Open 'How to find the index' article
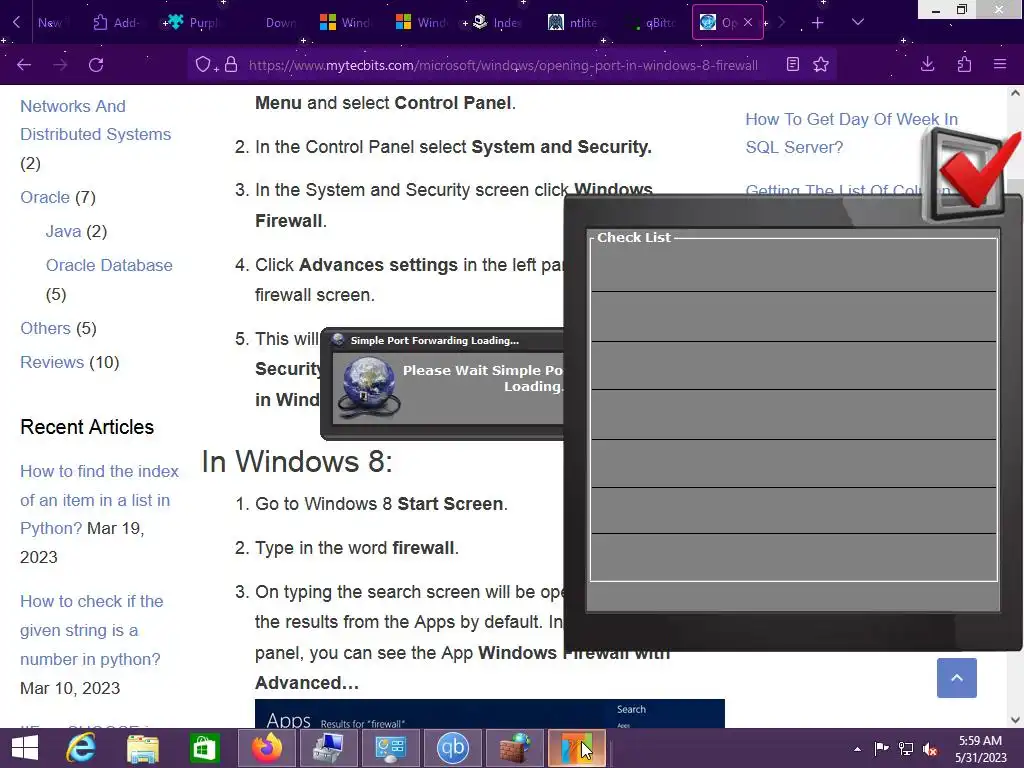The height and width of the screenshot is (768, 1024). (99, 500)
